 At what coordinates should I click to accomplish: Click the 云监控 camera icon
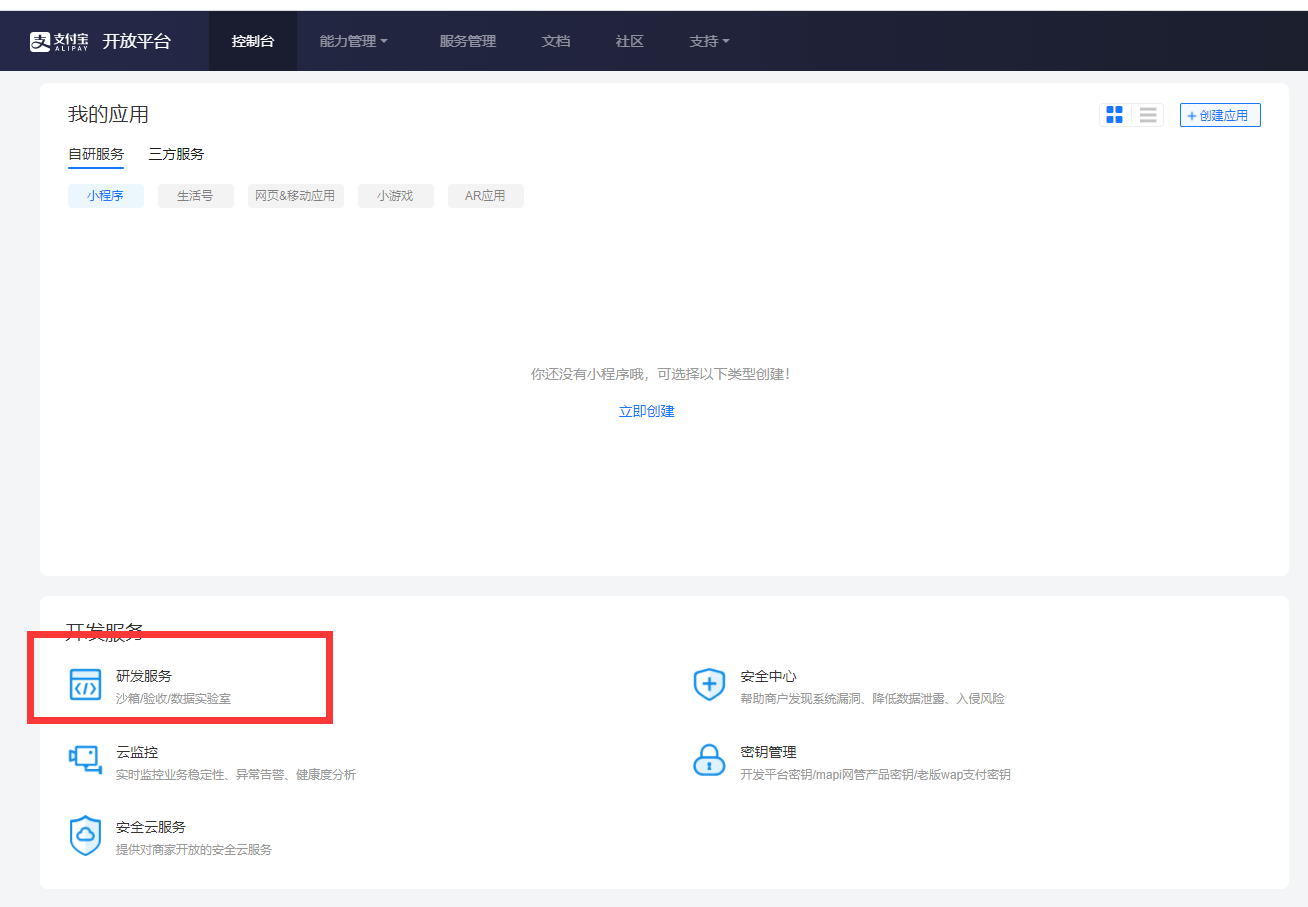85,760
